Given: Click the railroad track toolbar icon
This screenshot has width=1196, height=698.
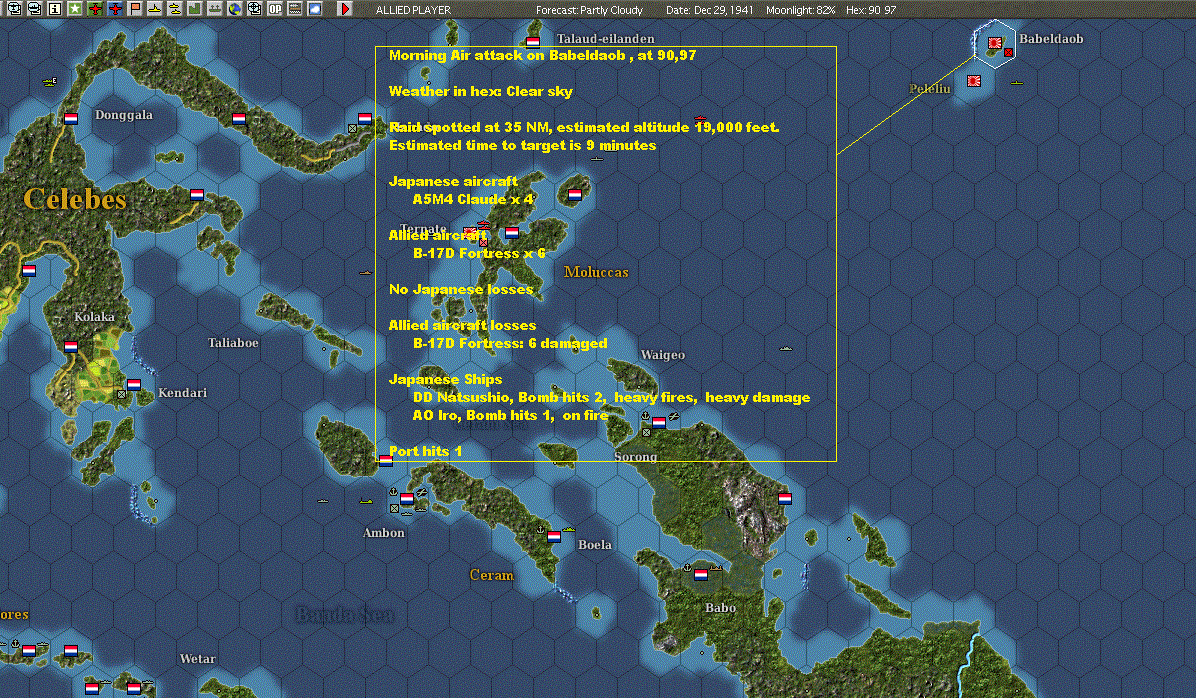Looking at the screenshot, I should click(294, 9).
